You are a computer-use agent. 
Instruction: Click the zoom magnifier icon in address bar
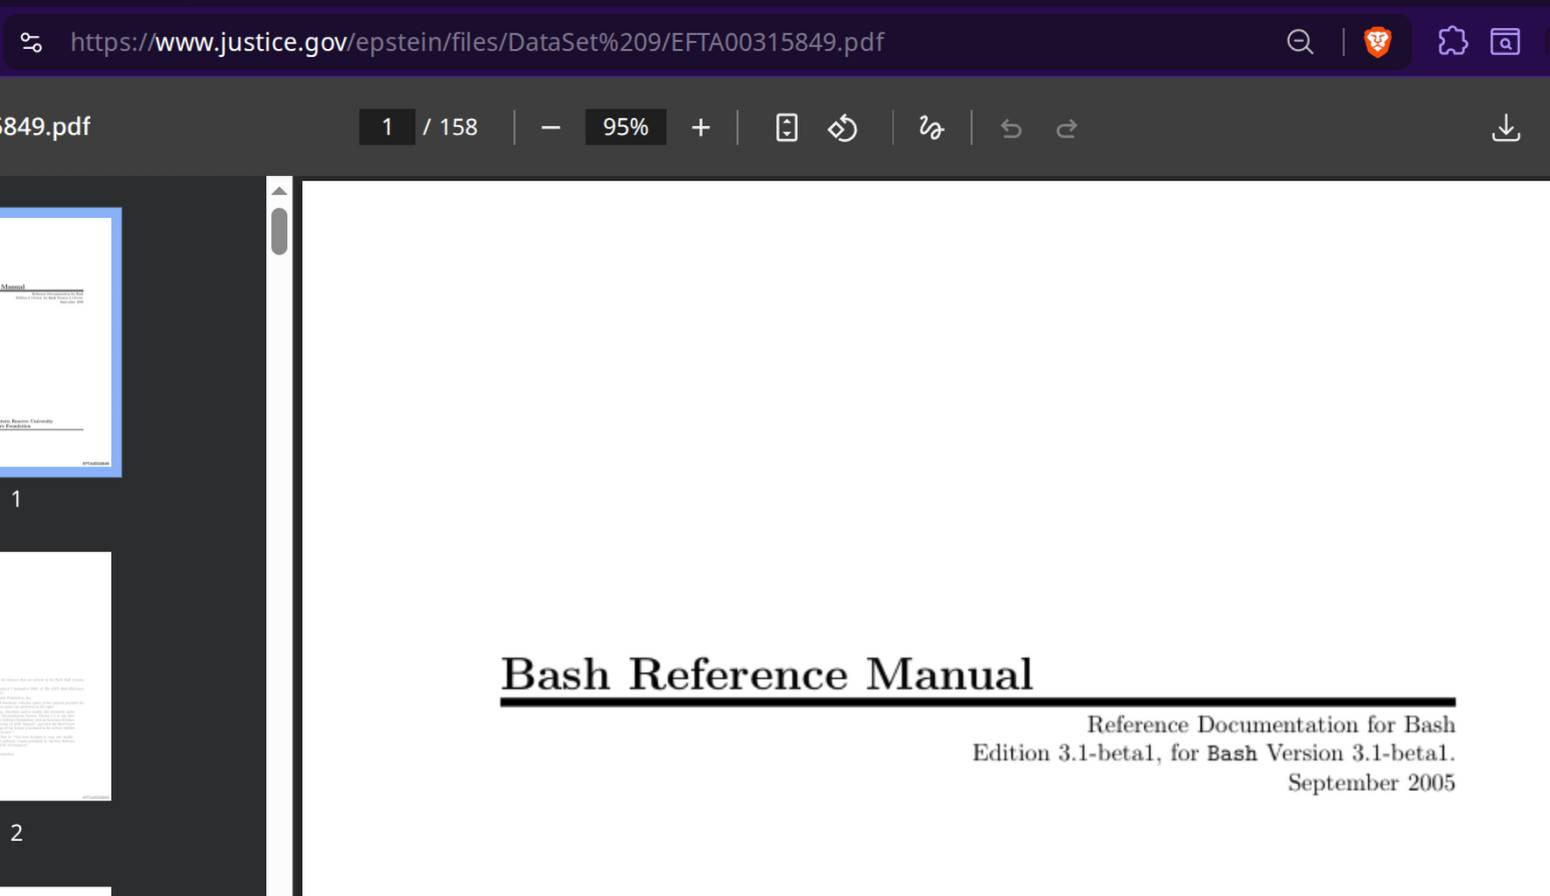[1300, 42]
